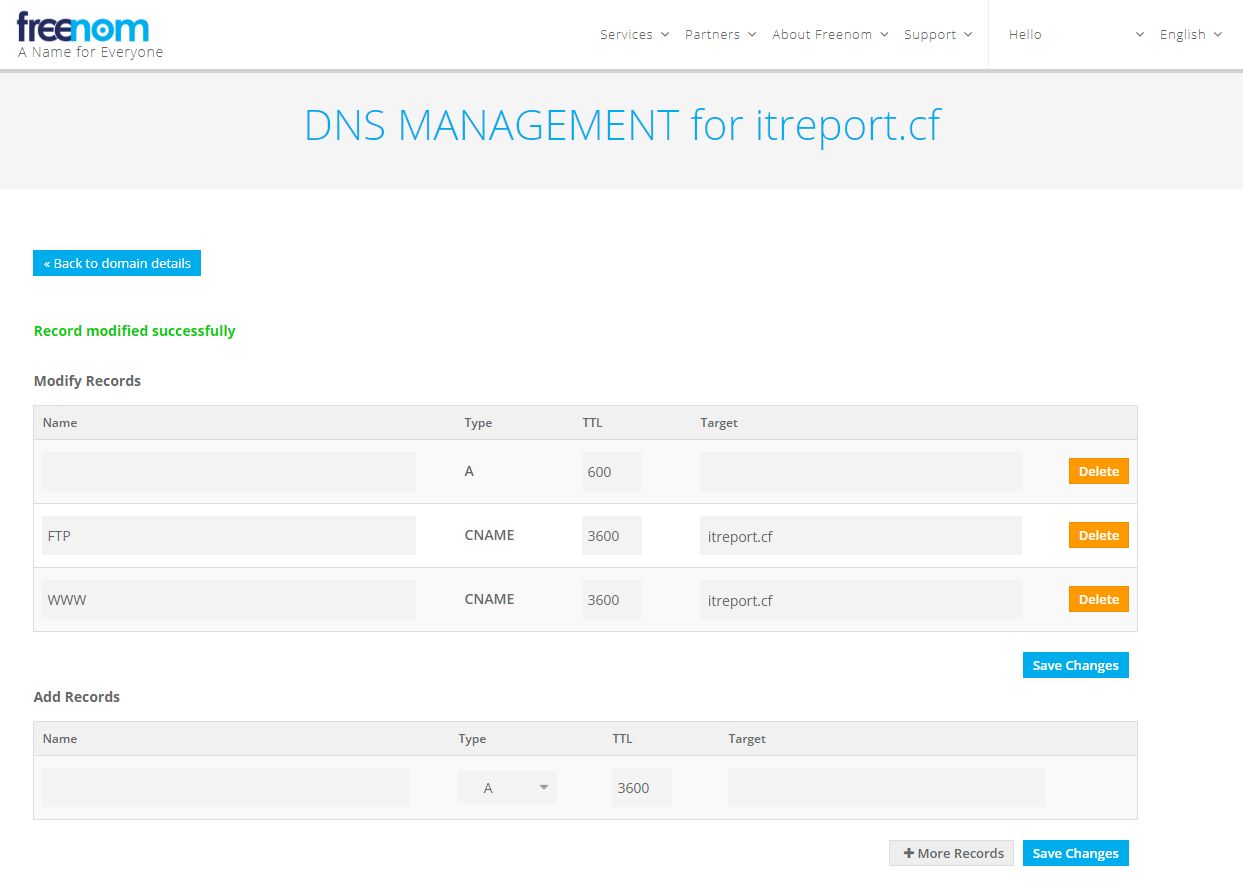The height and width of the screenshot is (883, 1243).
Task: Click the CNAME type label of the FTP row
Action: click(489, 535)
